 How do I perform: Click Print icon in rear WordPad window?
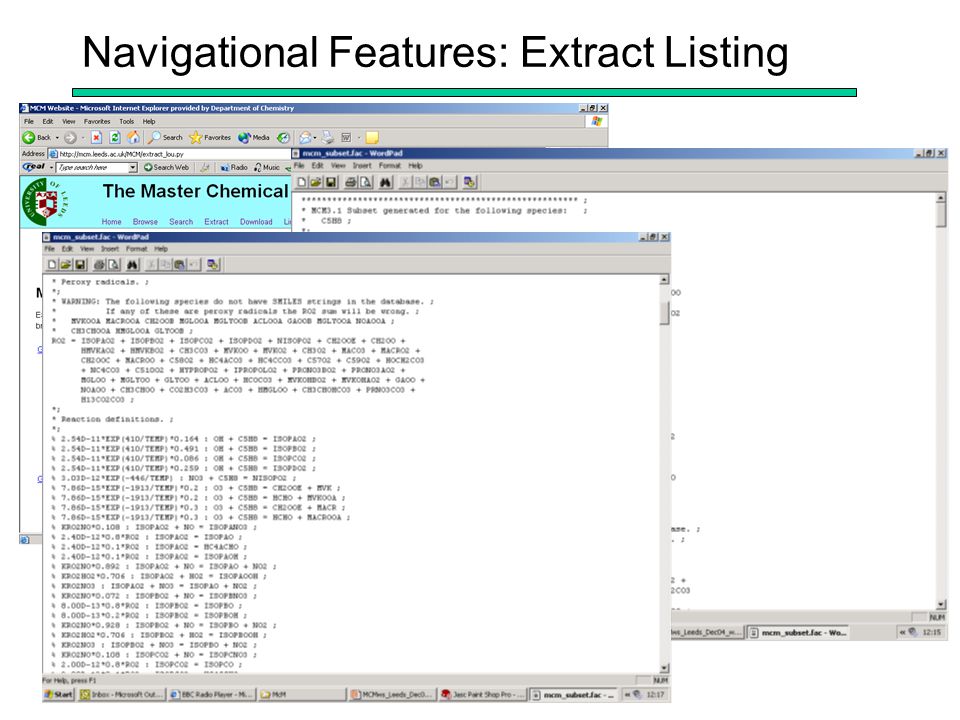point(351,182)
